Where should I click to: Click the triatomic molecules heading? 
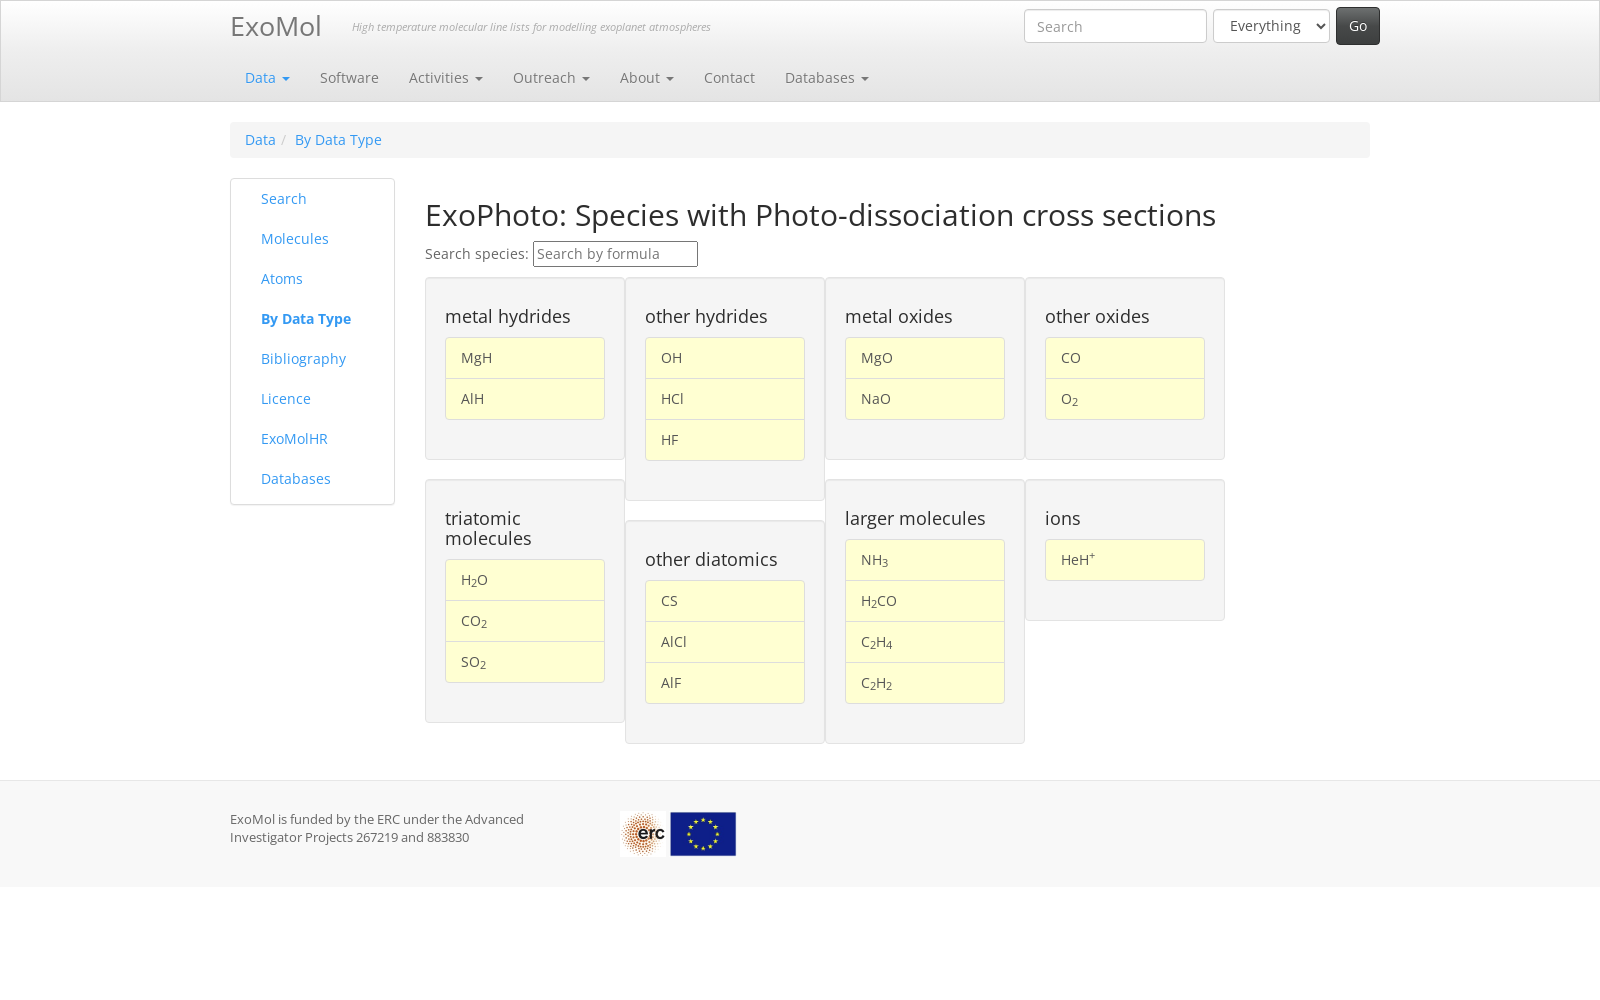(x=488, y=529)
